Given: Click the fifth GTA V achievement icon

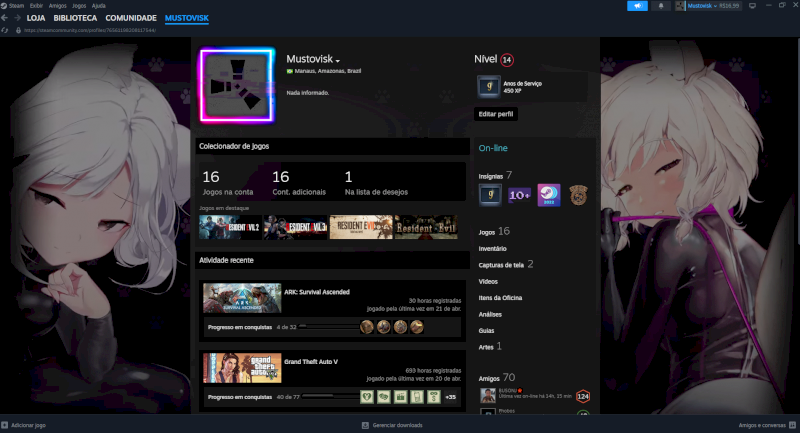Looking at the screenshot, I should click(x=434, y=397).
